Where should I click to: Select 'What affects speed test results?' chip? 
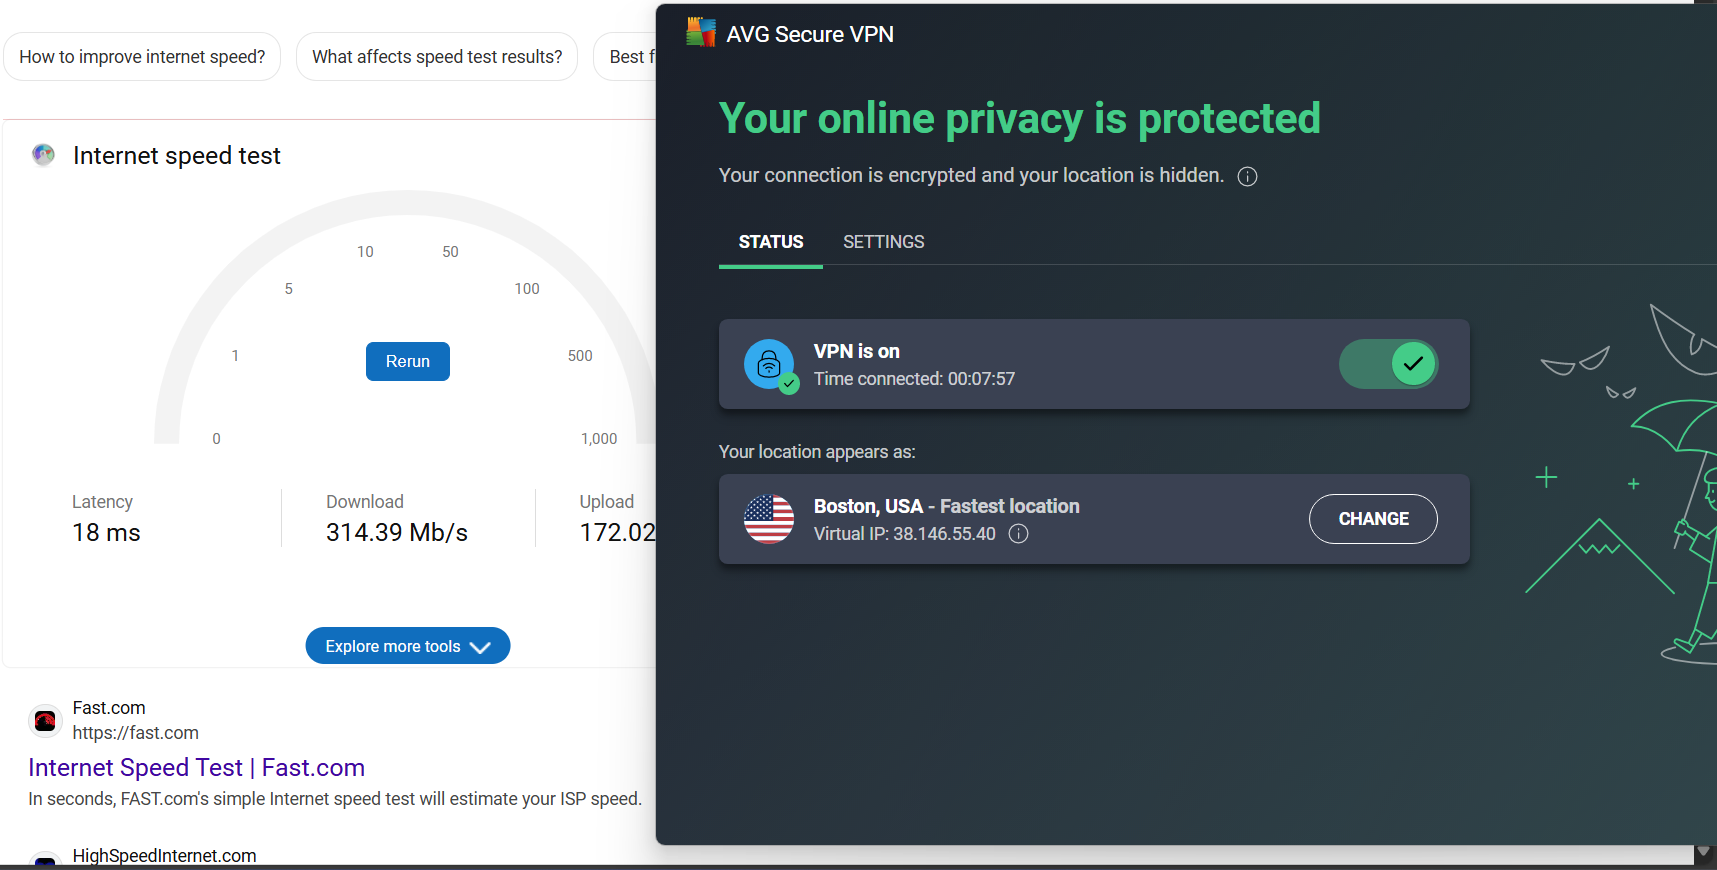(x=437, y=57)
